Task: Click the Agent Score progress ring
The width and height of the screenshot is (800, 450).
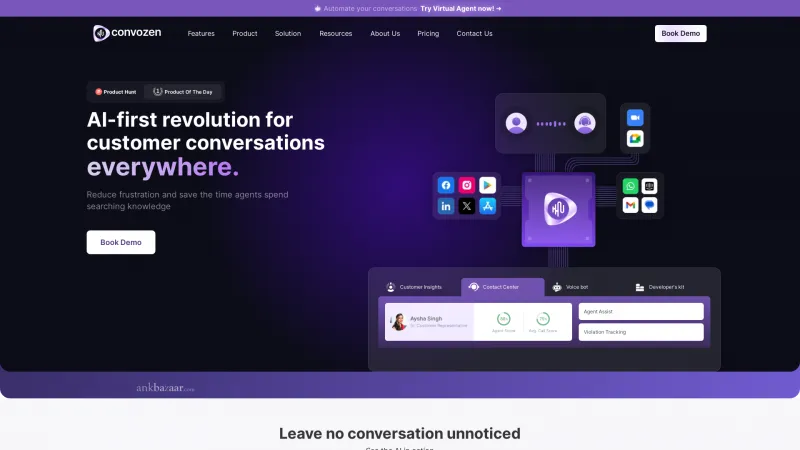Action: tap(504, 319)
